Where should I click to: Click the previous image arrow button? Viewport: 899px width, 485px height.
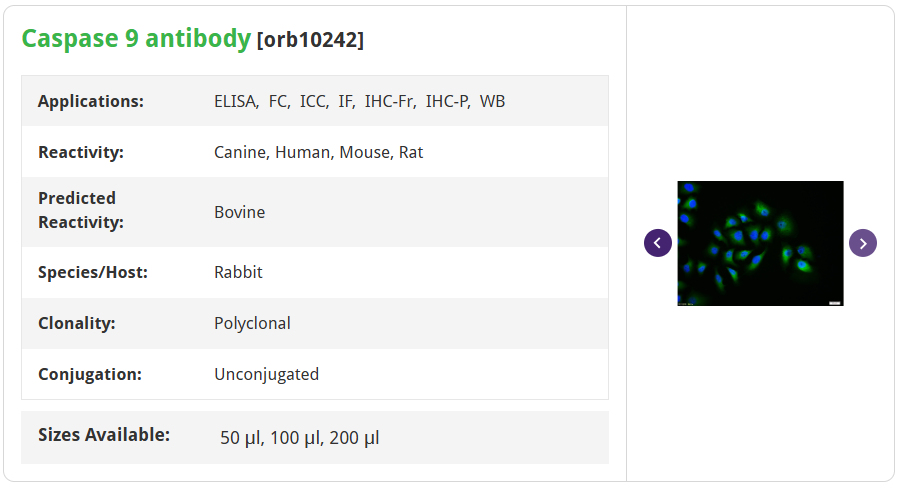(658, 243)
